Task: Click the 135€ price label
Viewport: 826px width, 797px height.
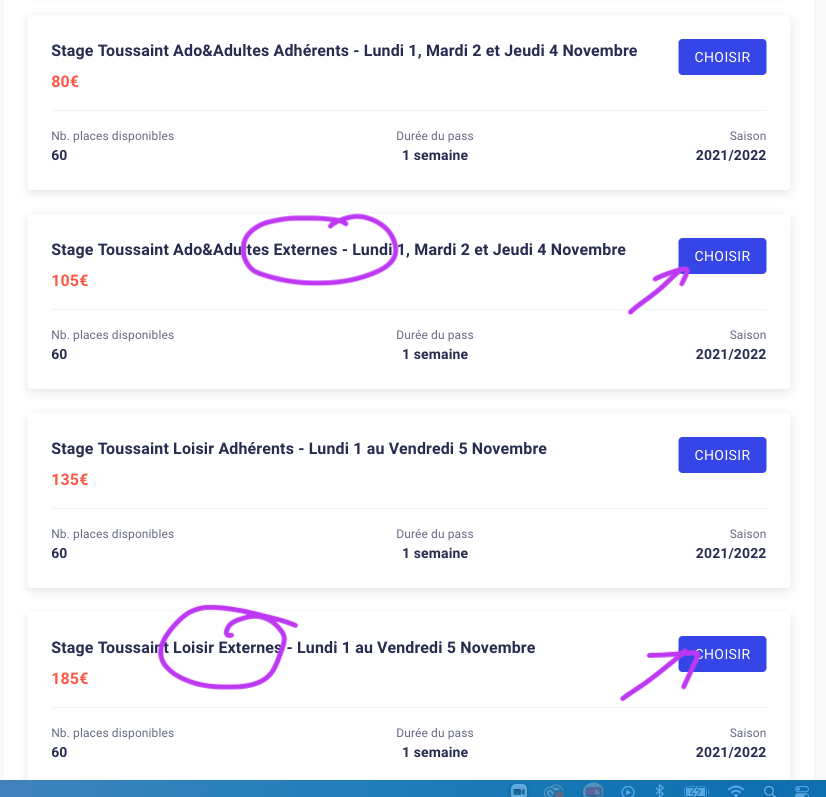Action: click(70, 480)
